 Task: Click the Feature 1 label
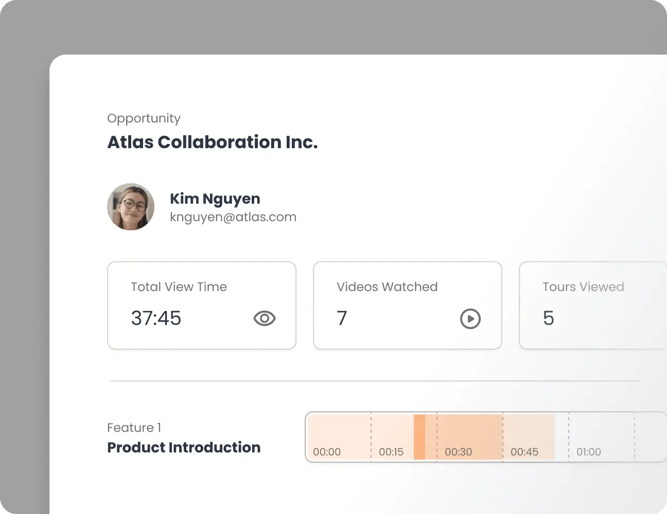click(x=134, y=428)
